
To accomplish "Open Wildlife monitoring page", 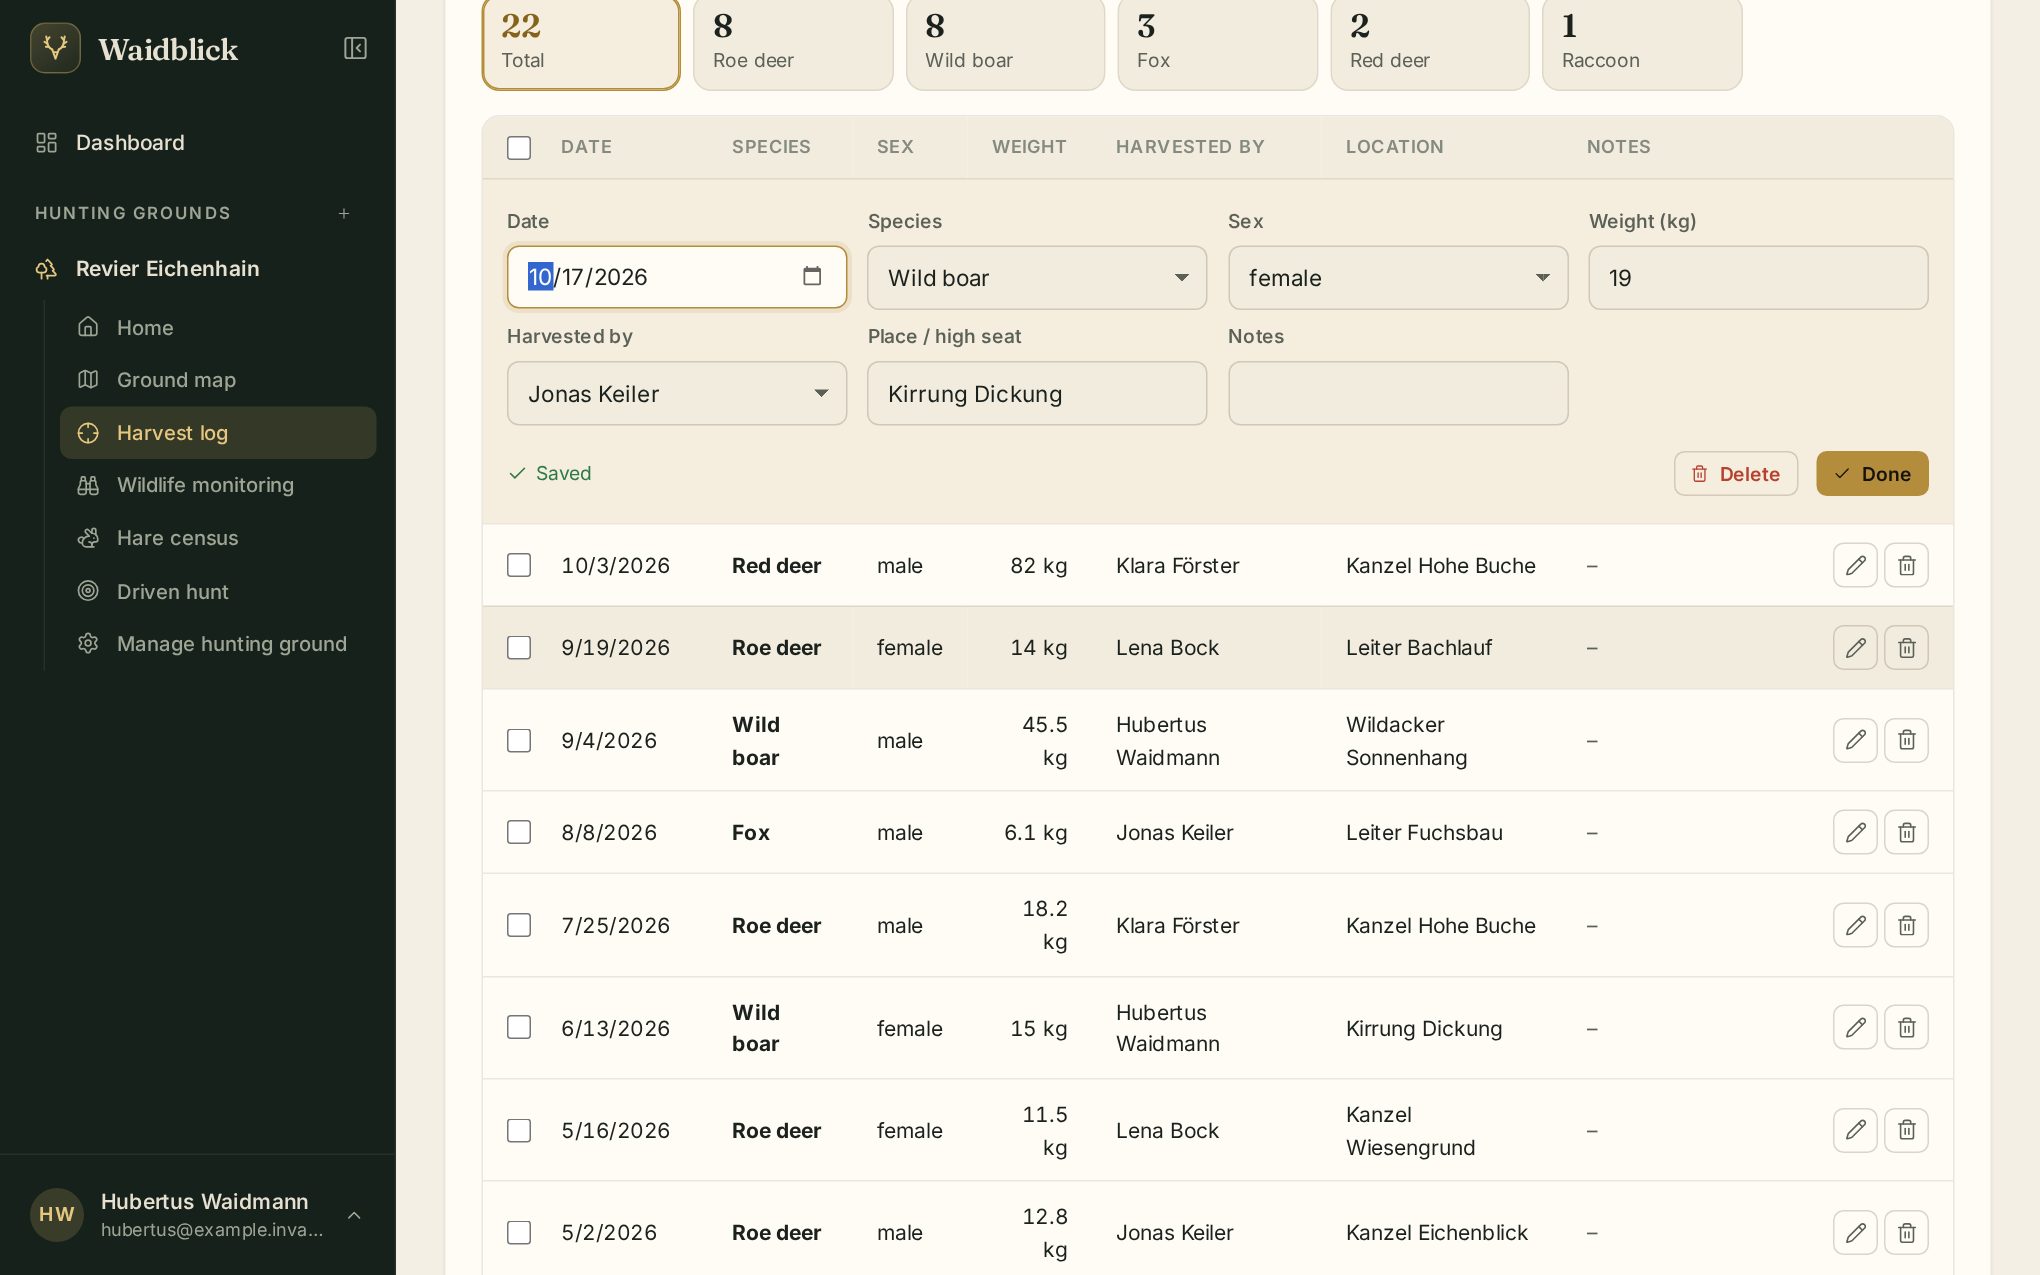I will pos(218,485).
